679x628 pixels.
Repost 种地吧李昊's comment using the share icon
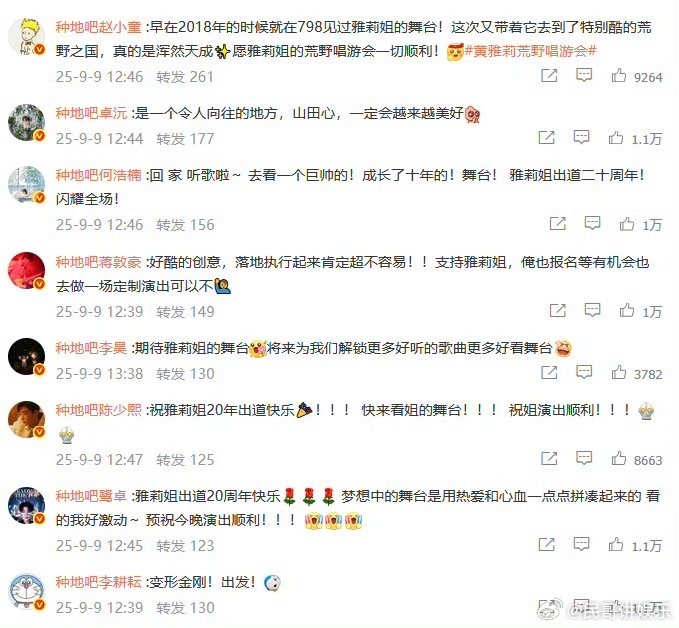click(549, 372)
